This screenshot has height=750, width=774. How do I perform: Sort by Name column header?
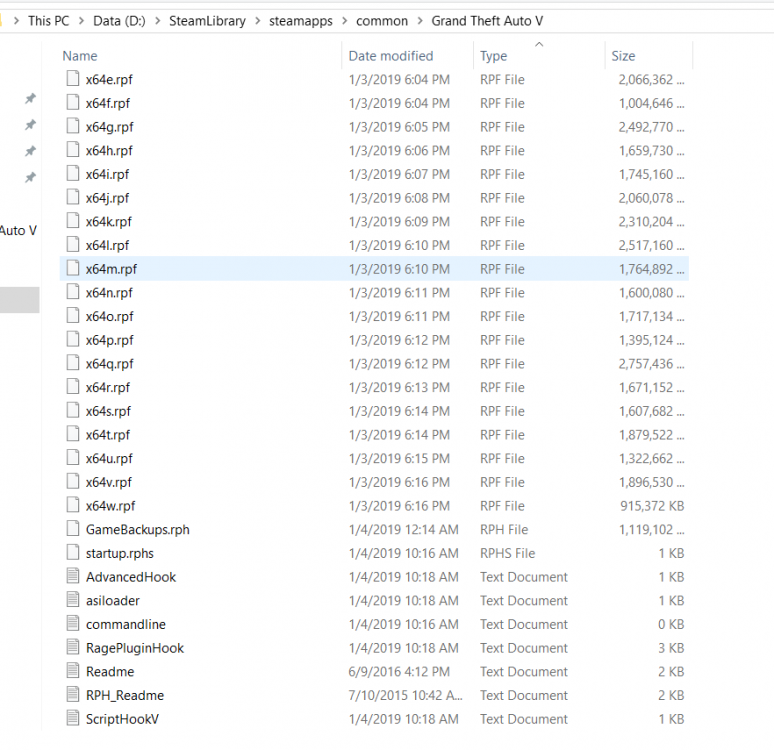(x=80, y=56)
